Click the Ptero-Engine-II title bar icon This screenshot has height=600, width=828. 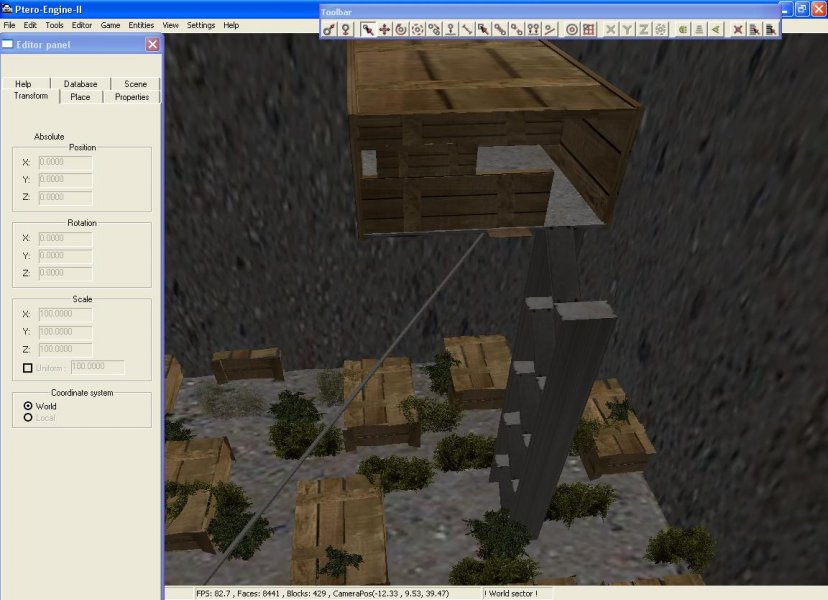tap(7, 9)
